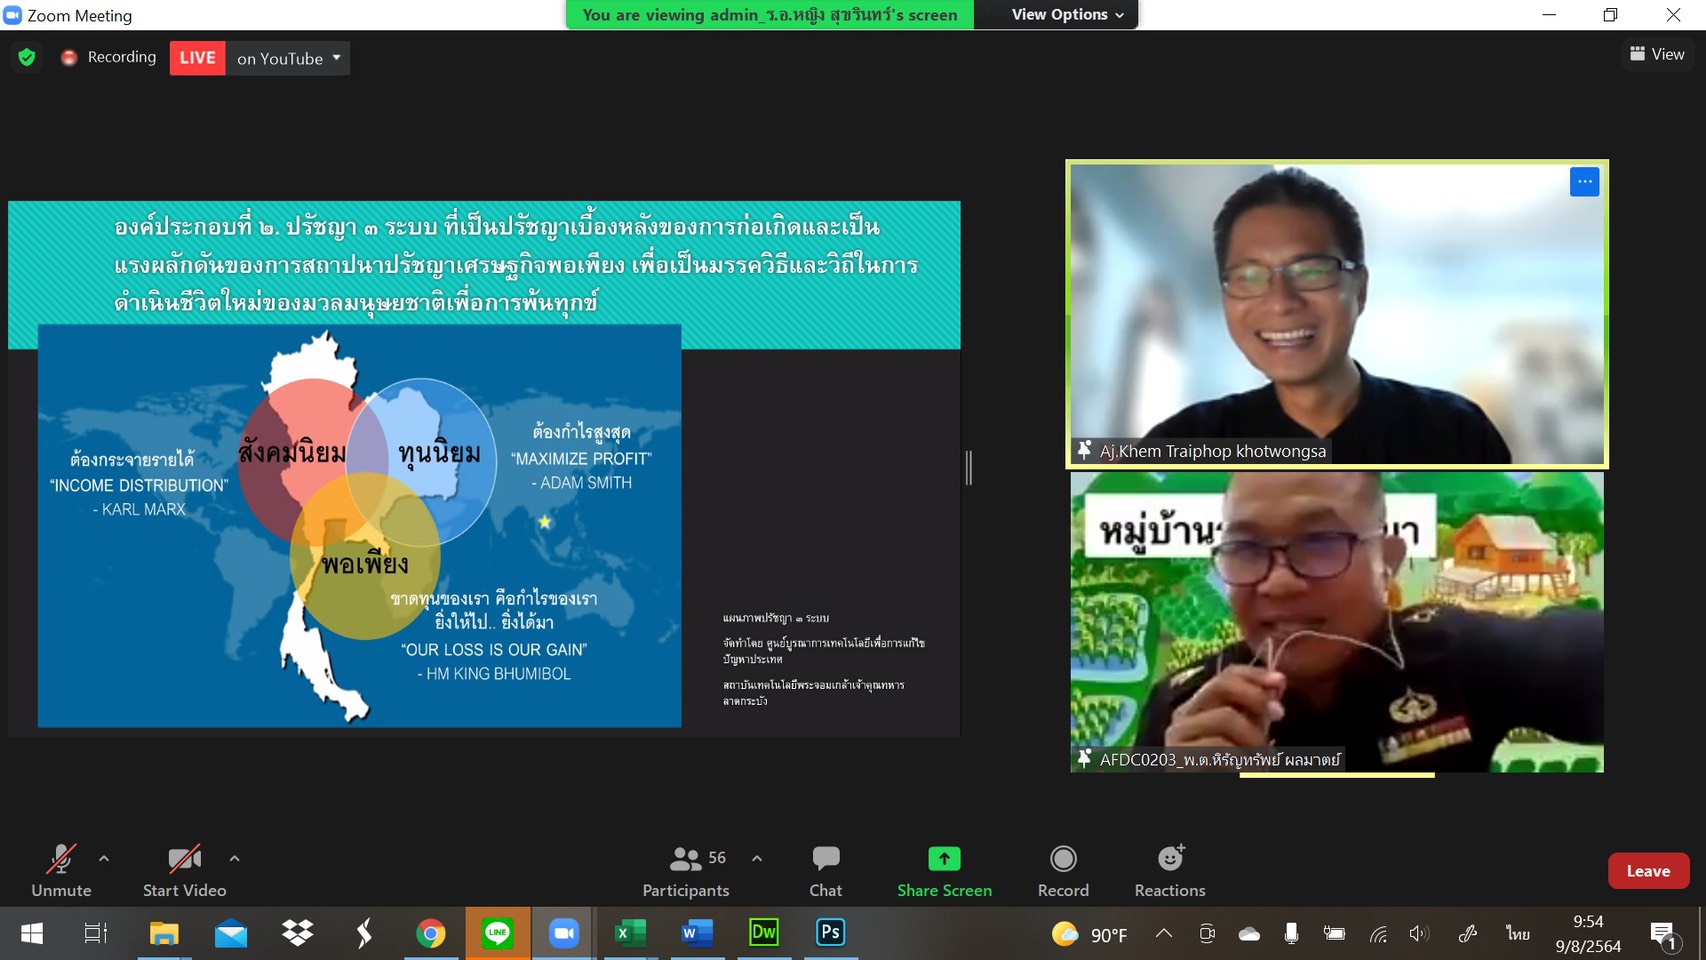Screen dimensions: 1706x960
Task: Open Google Chrome from the taskbar
Action: point(431,933)
